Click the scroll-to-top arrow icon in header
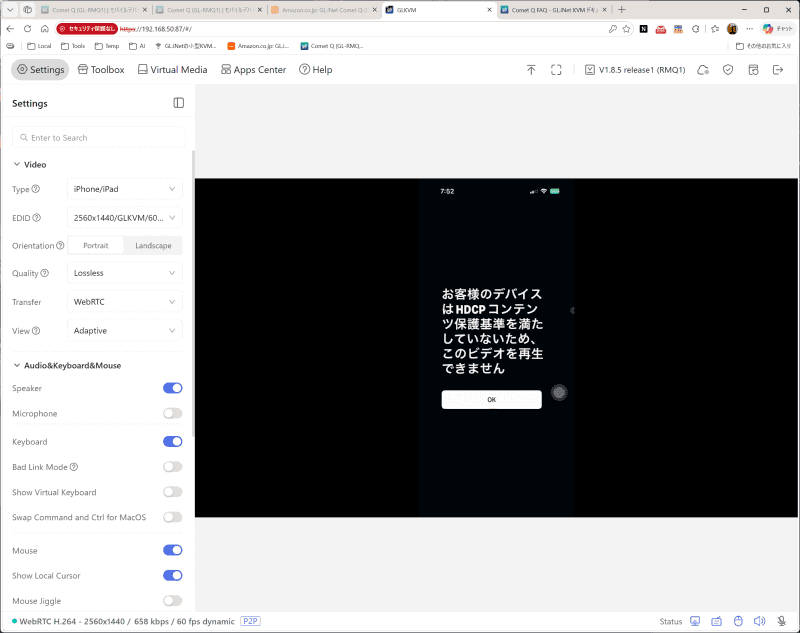 531,70
